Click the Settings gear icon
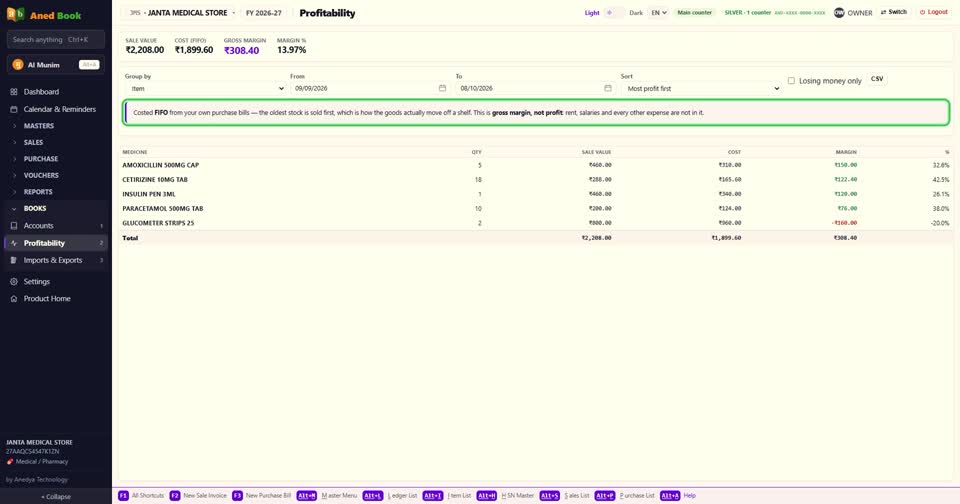 tap(13, 282)
